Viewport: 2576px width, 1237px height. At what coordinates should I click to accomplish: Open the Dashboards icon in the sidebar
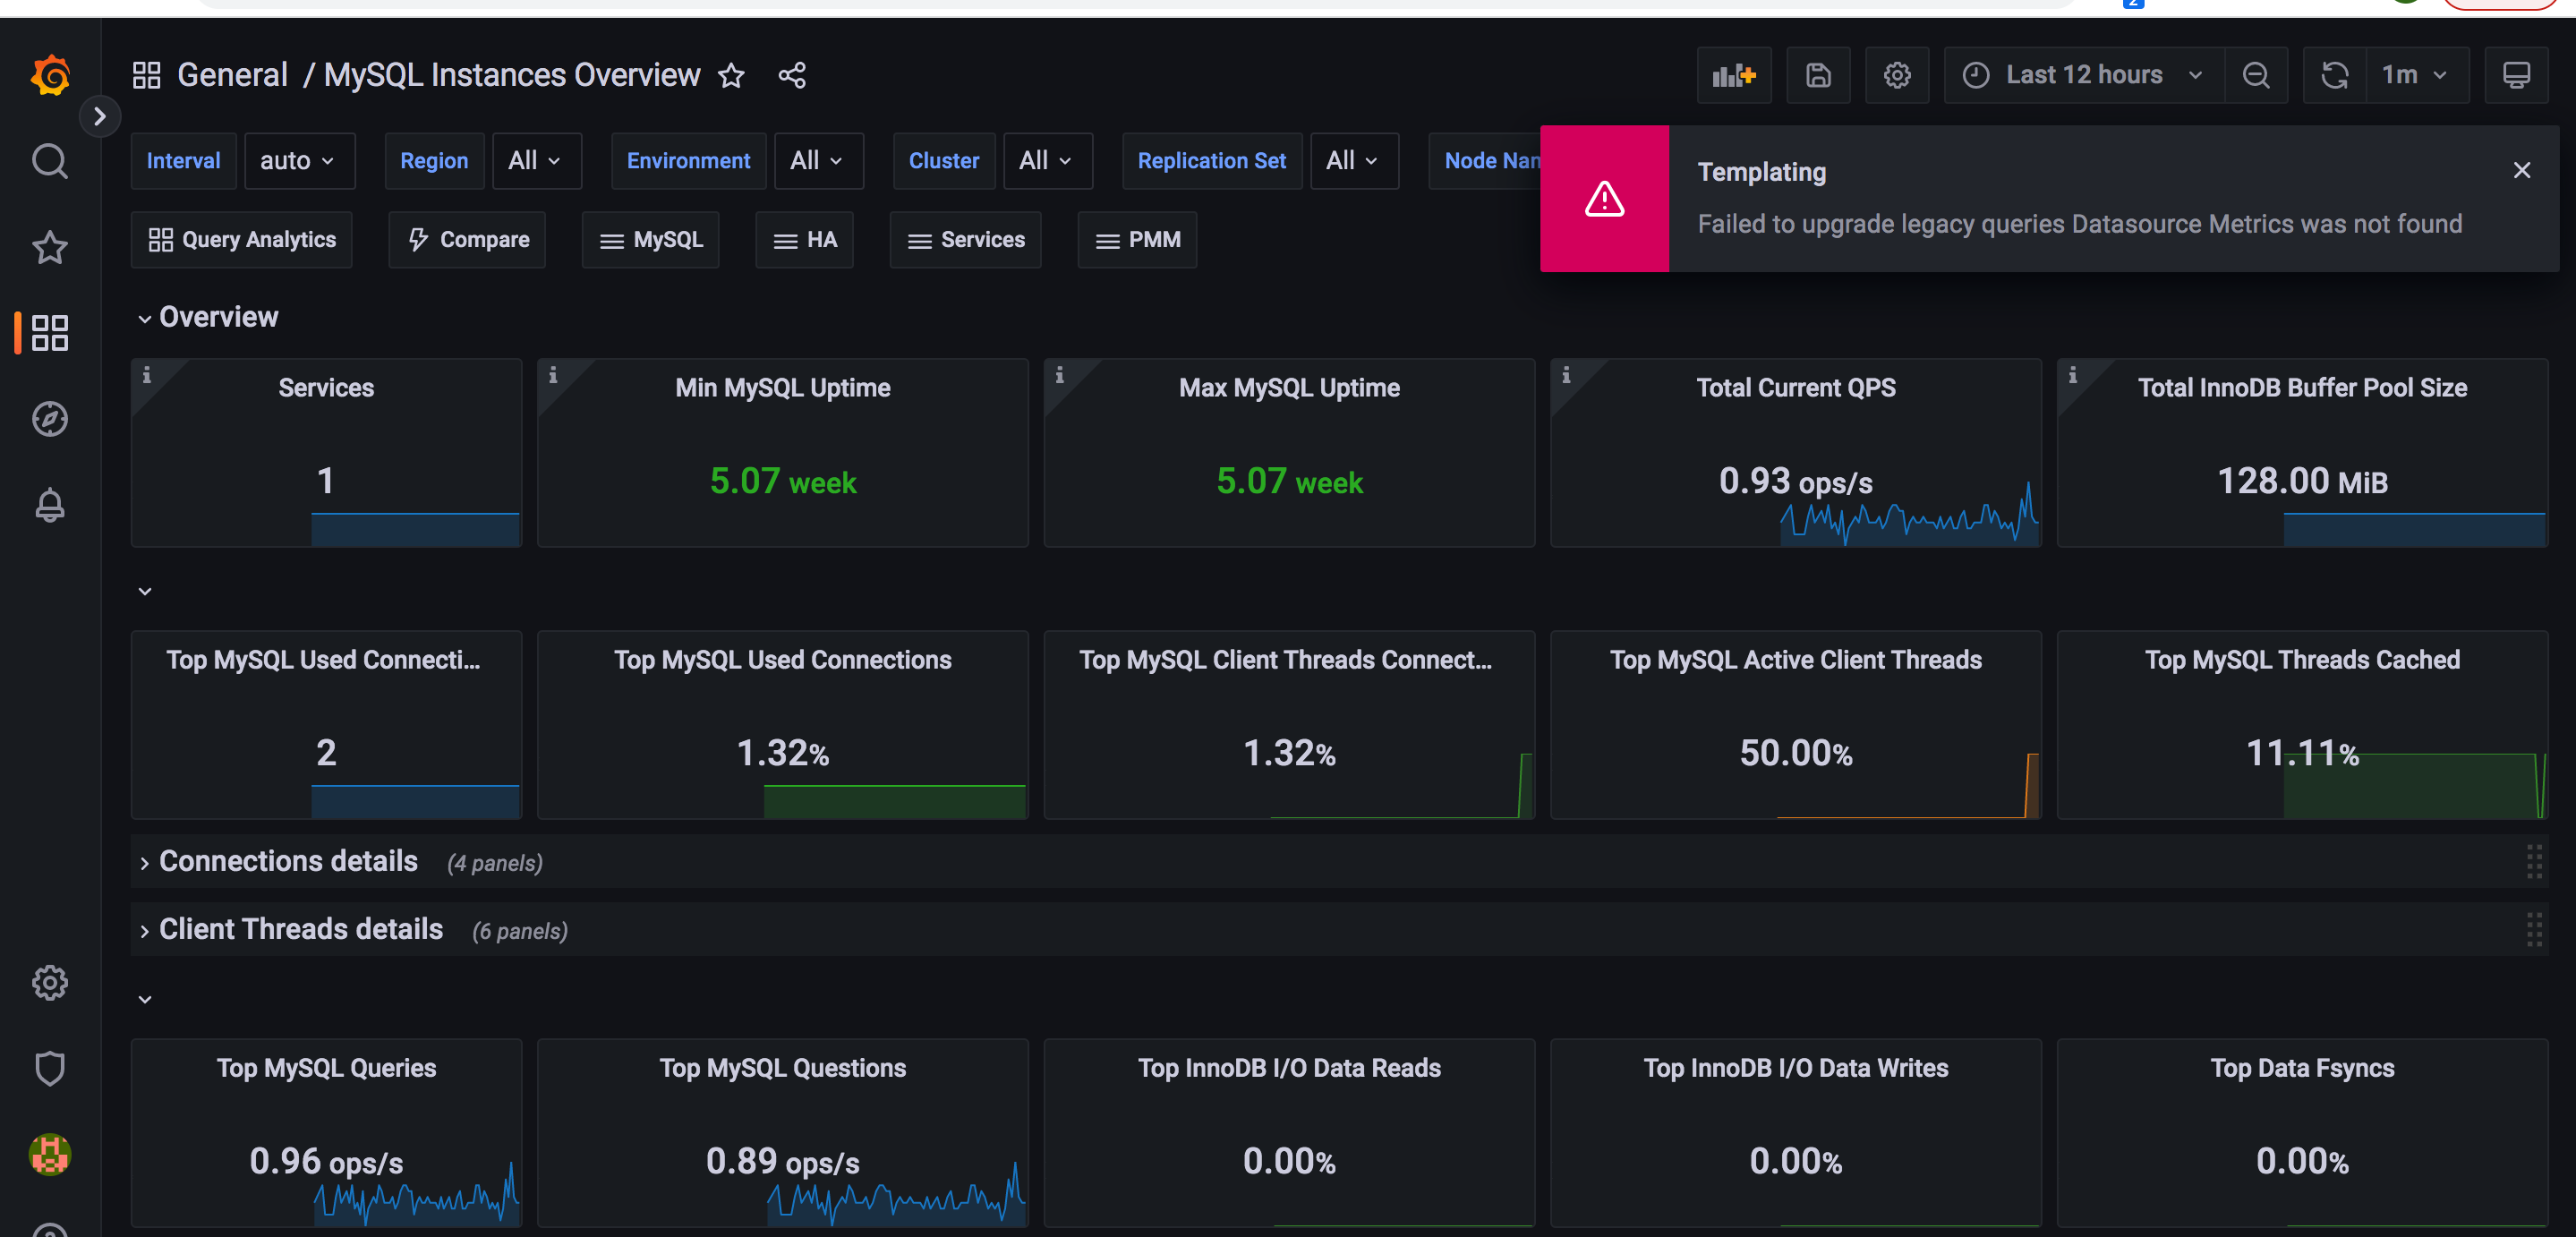[50, 333]
